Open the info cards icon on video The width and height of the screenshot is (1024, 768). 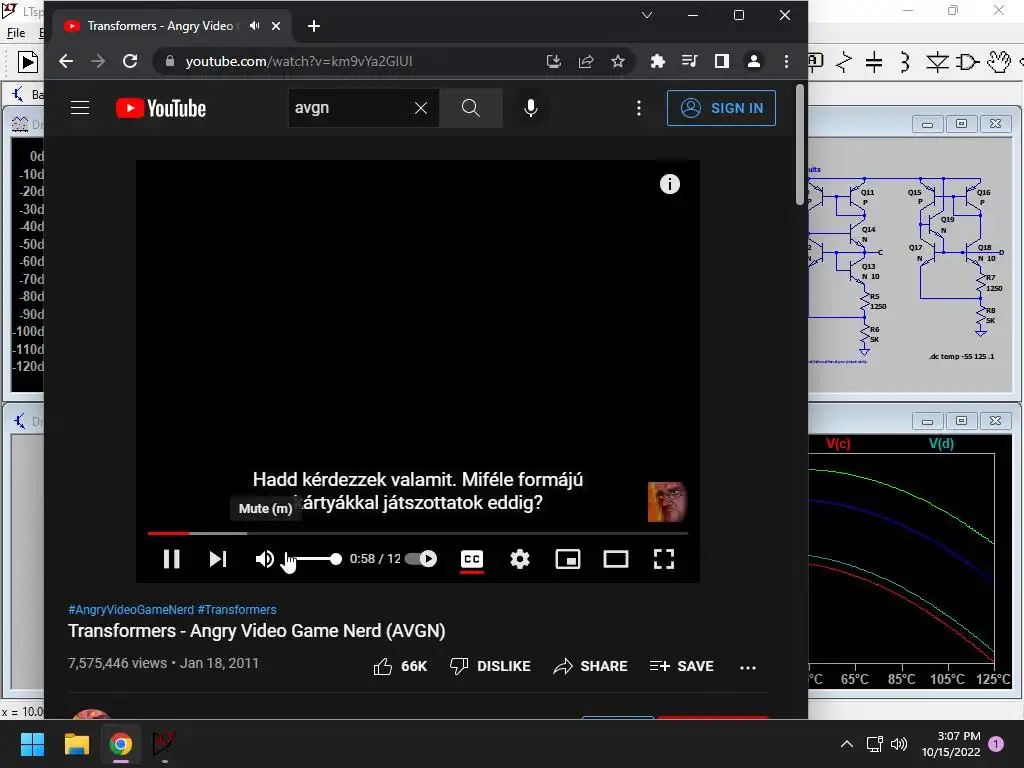tap(669, 184)
